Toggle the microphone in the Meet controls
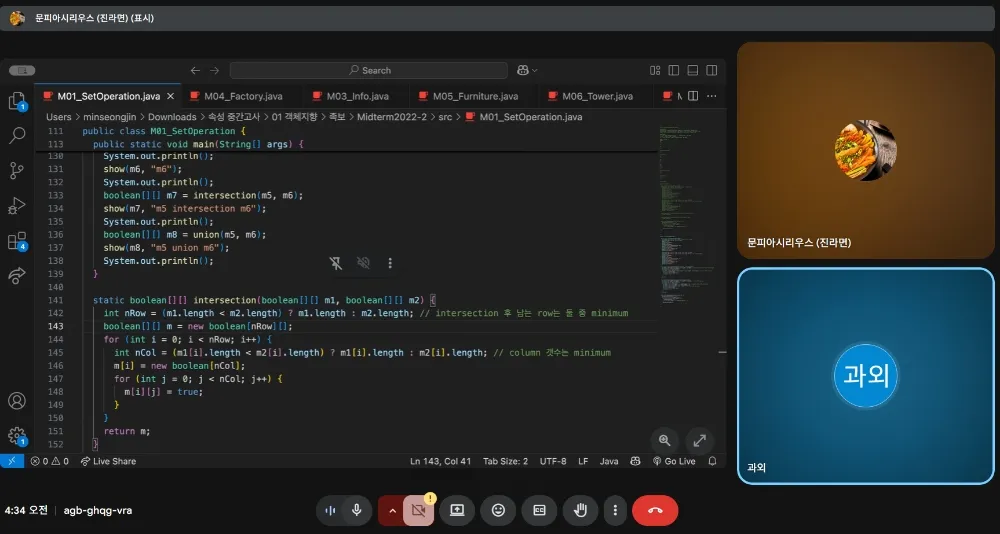 pyautogui.click(x=357, y=510)
